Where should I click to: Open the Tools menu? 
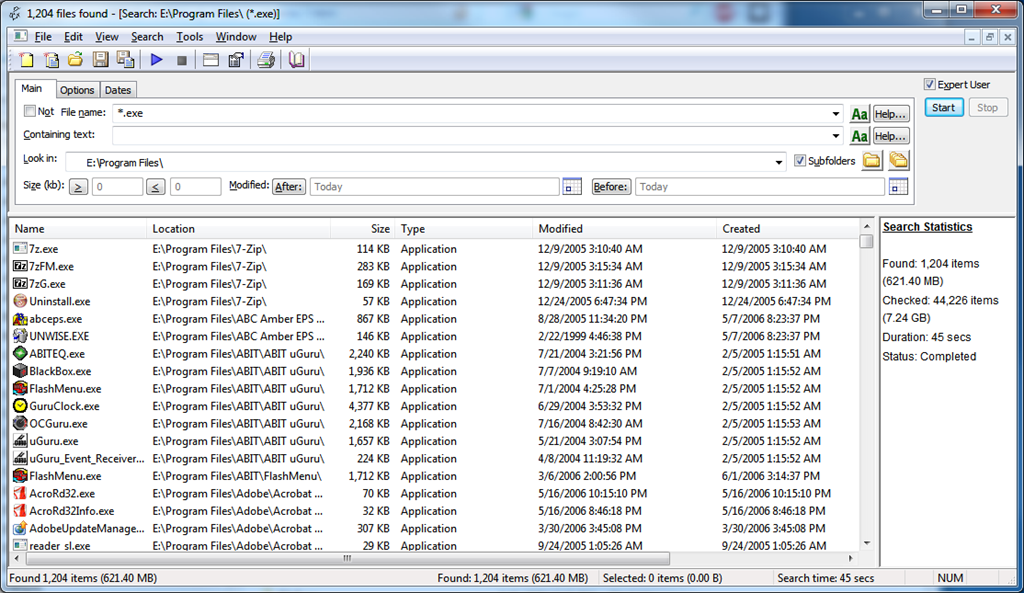[189, 37]
